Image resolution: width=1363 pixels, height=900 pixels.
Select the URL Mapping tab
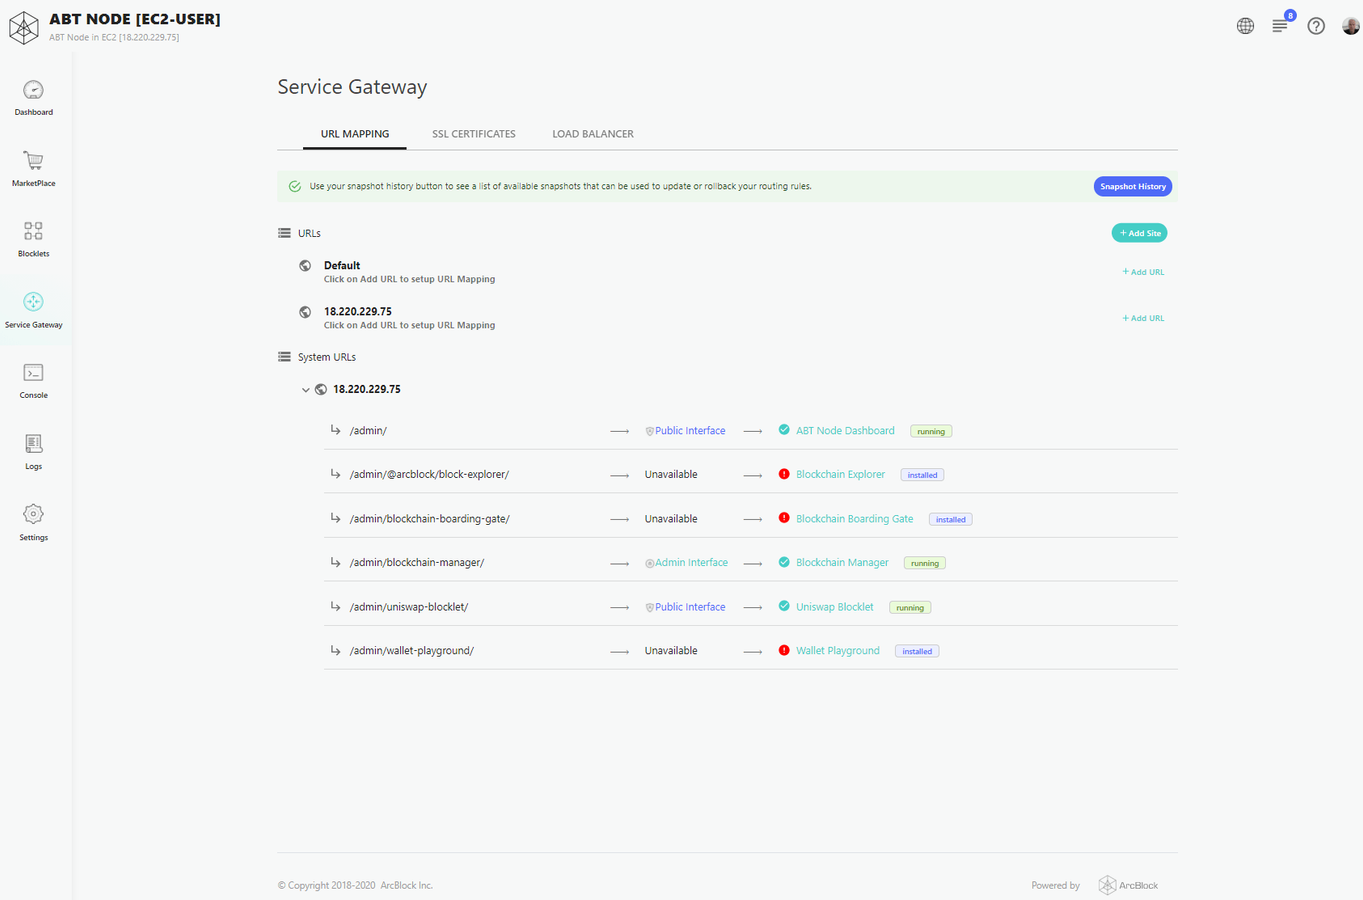click(x=355, y=134)
